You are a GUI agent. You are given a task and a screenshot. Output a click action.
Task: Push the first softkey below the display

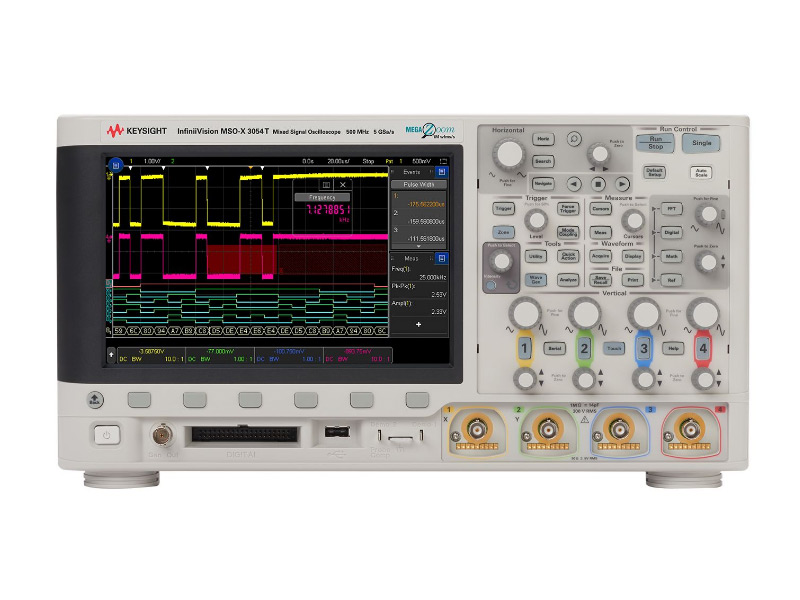coord(139,399)
